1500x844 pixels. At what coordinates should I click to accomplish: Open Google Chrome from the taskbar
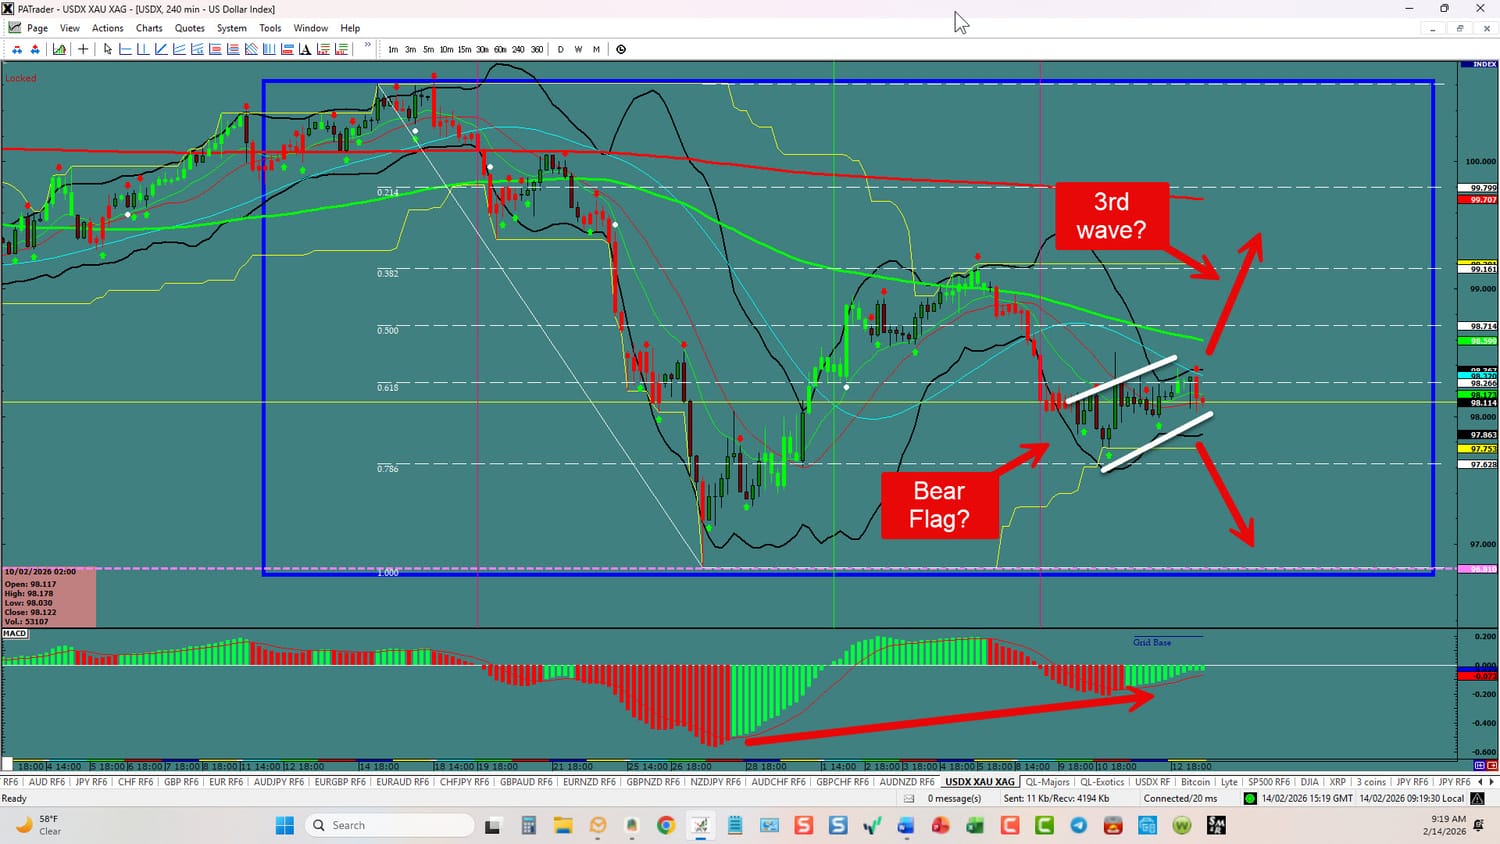(666, 825)
